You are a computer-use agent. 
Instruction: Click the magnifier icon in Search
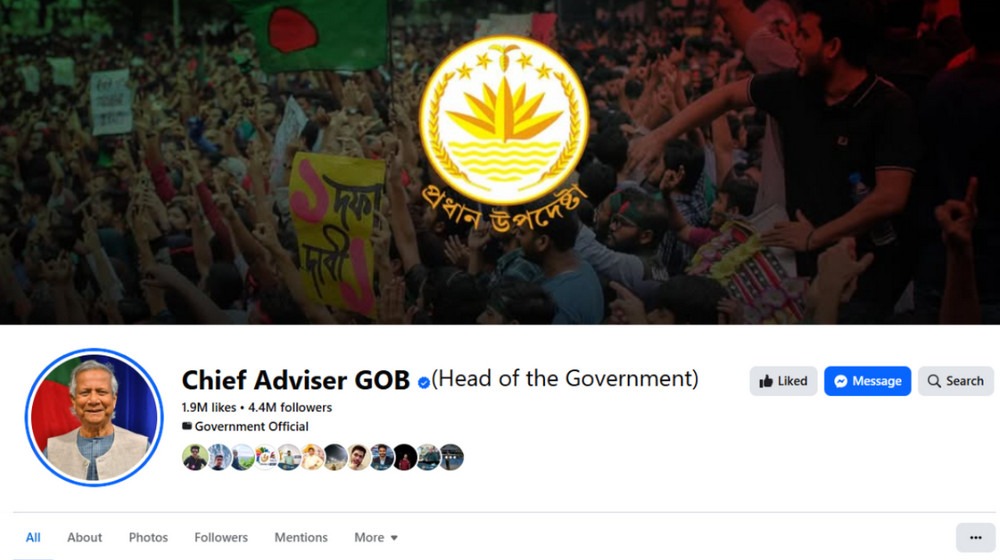(x=934, y=381)
